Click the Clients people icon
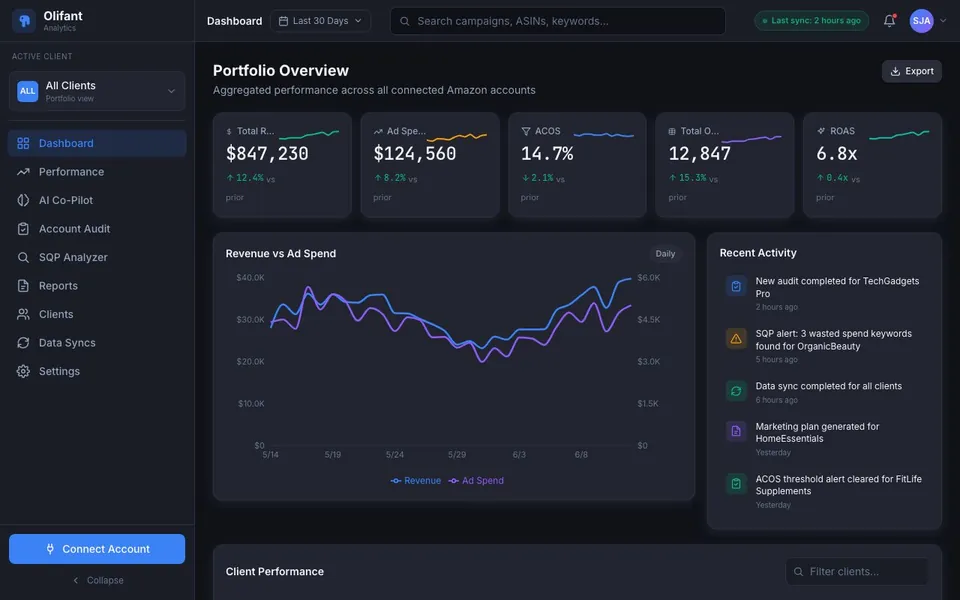Image resolution: width=960 pixels, height=600 pixels. 23,314
